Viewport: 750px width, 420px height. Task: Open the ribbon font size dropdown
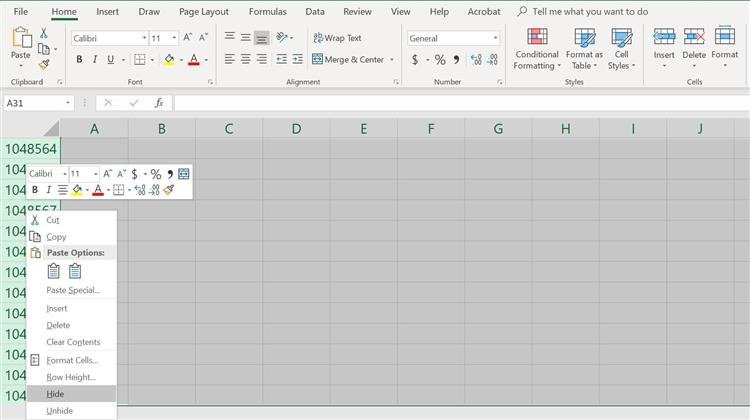174,38
